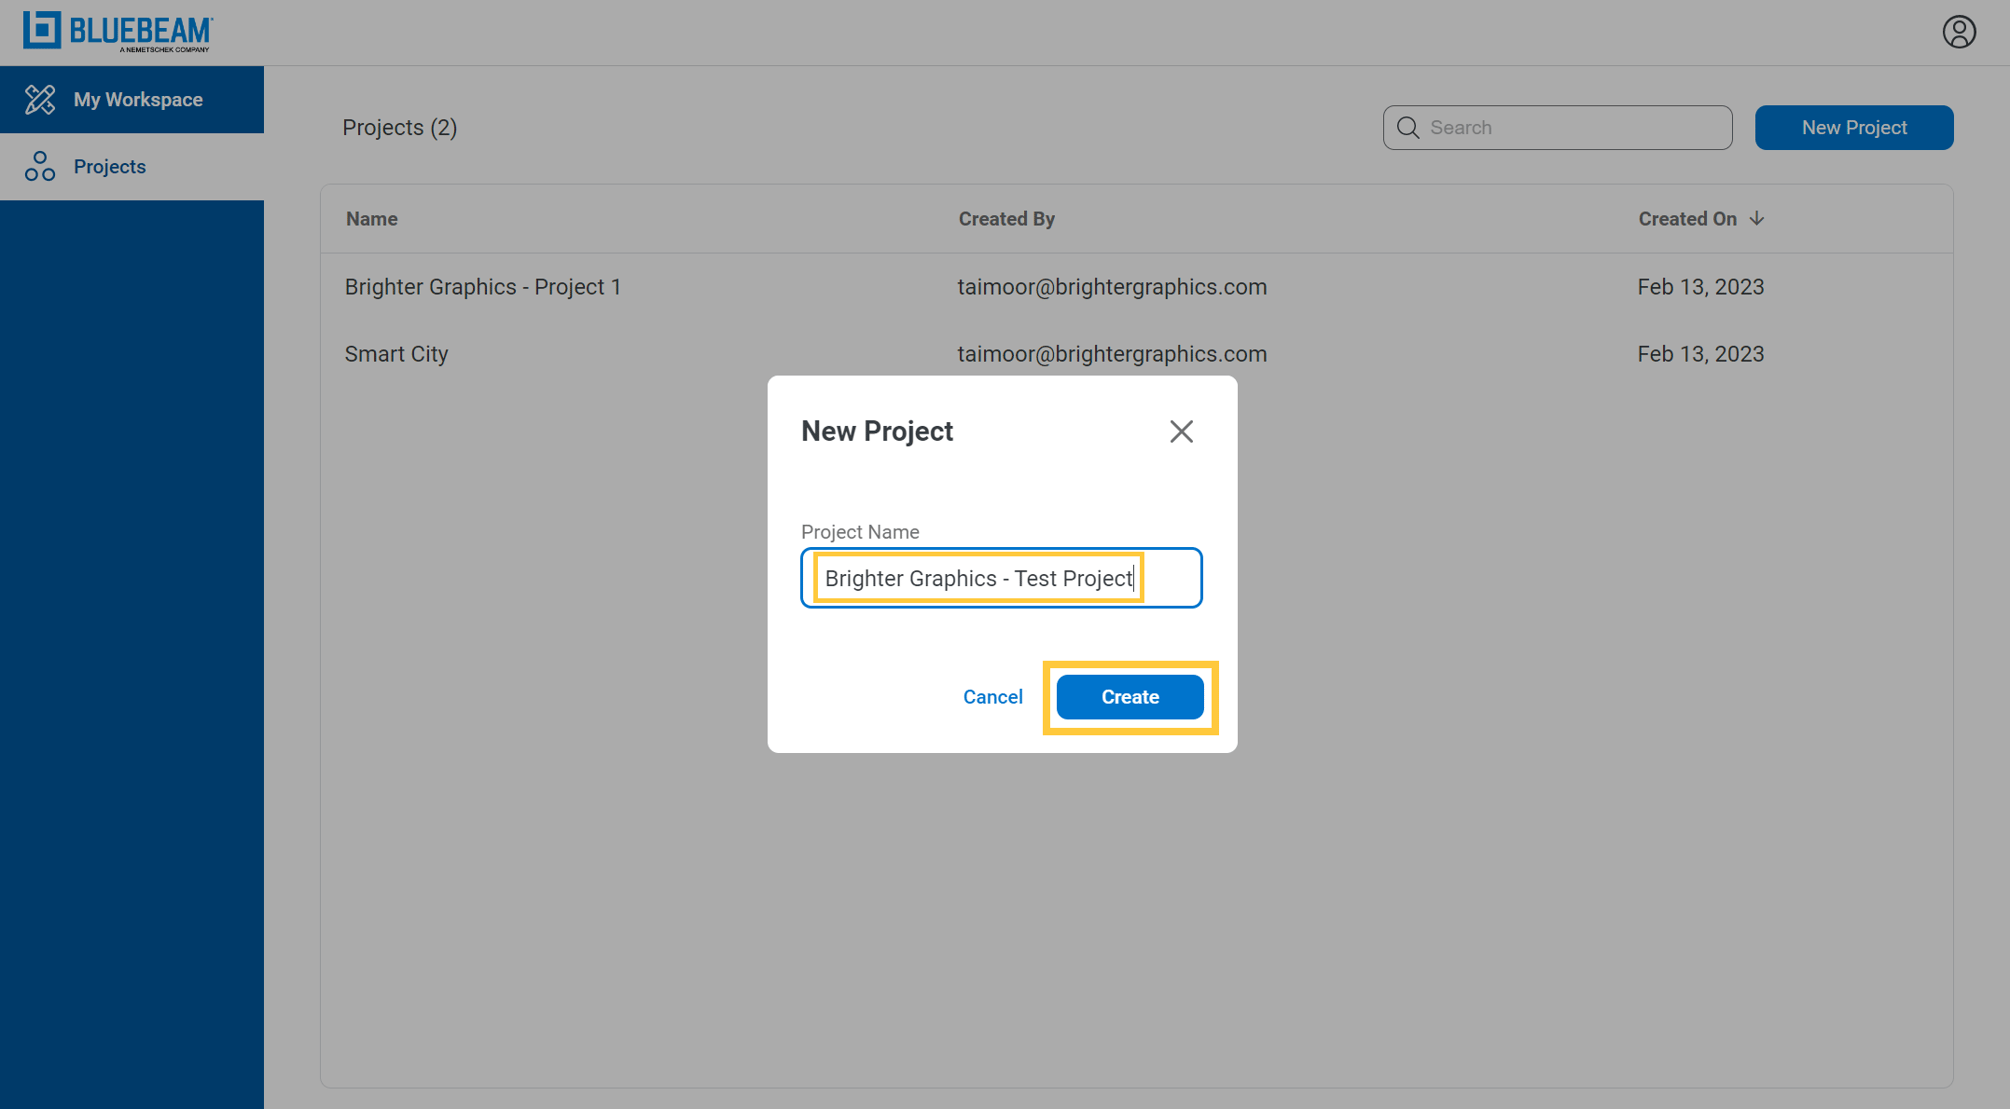
Task: Close the New Project dialog with the X
Action: [x=1181, y=431]
